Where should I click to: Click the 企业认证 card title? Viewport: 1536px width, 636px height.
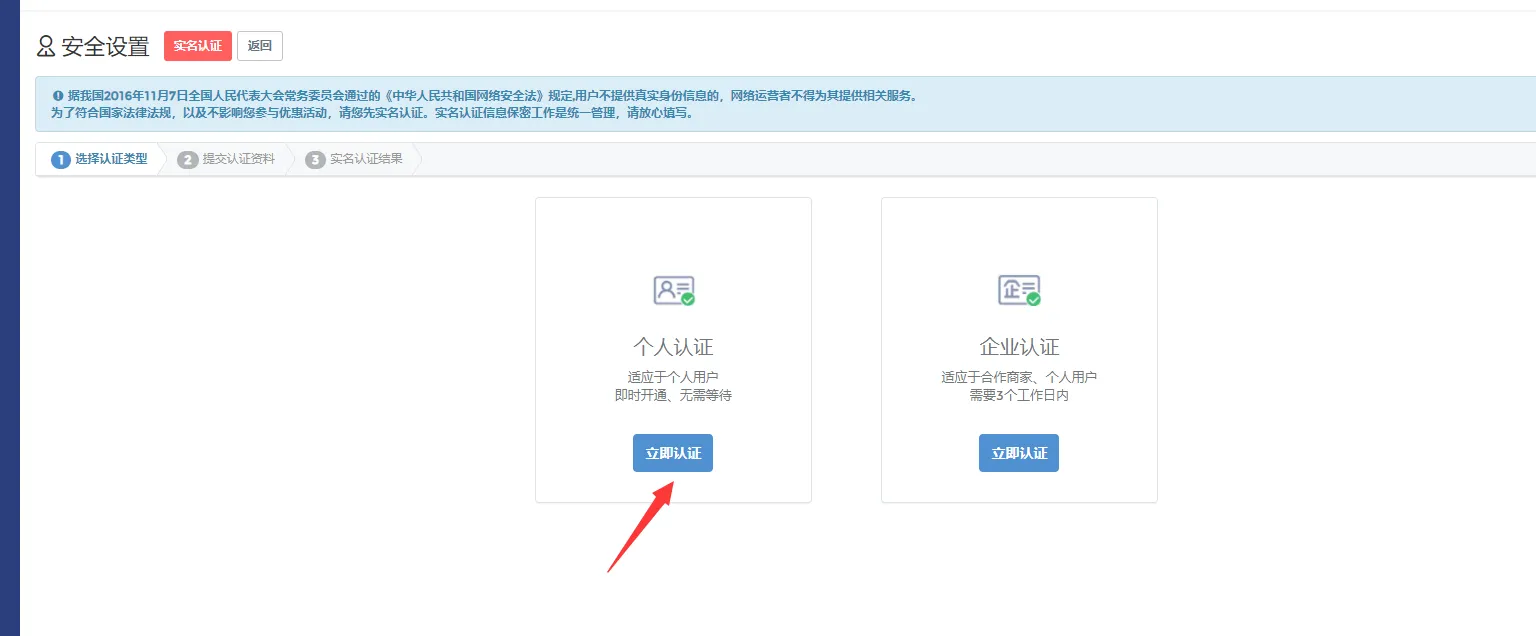pyautogui.click(x=1019, y=347)
